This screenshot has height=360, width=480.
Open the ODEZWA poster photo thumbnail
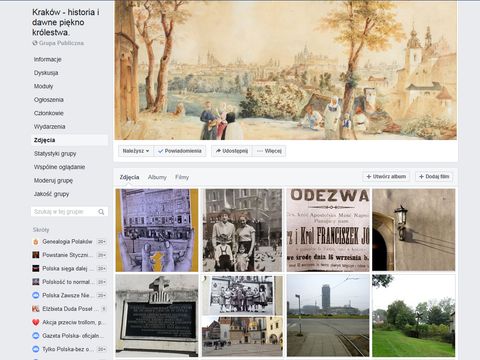tap(328, 230)
